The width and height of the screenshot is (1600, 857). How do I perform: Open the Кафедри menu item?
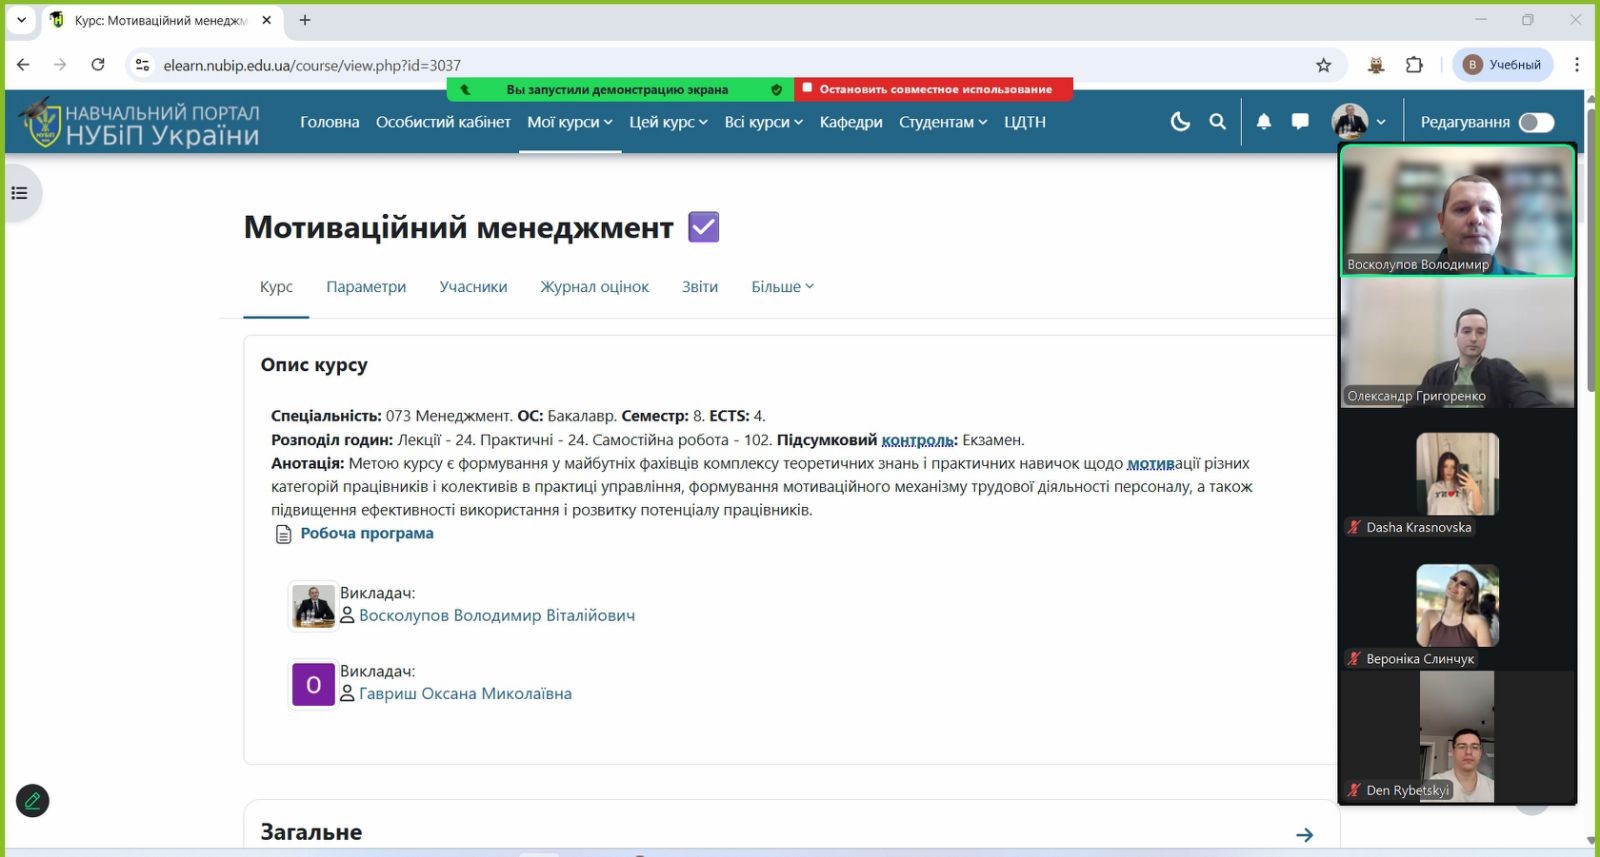click(x=851, y=122)
